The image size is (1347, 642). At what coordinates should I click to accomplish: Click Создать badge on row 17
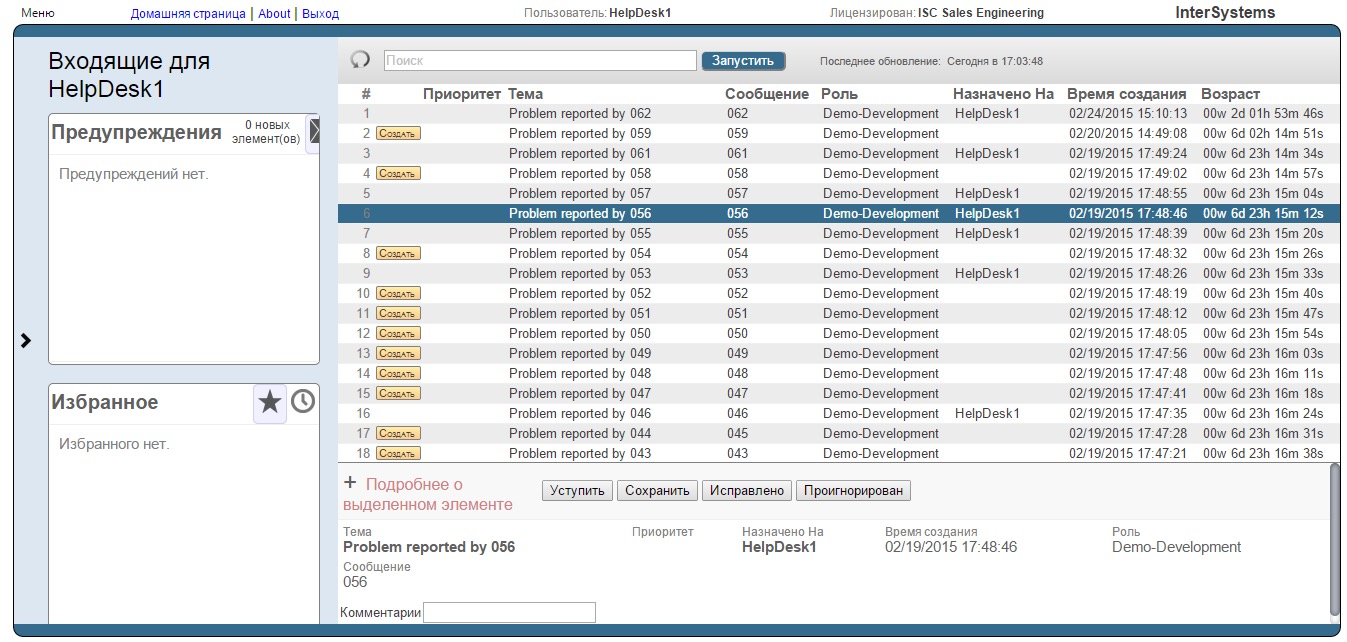(398, 434)
